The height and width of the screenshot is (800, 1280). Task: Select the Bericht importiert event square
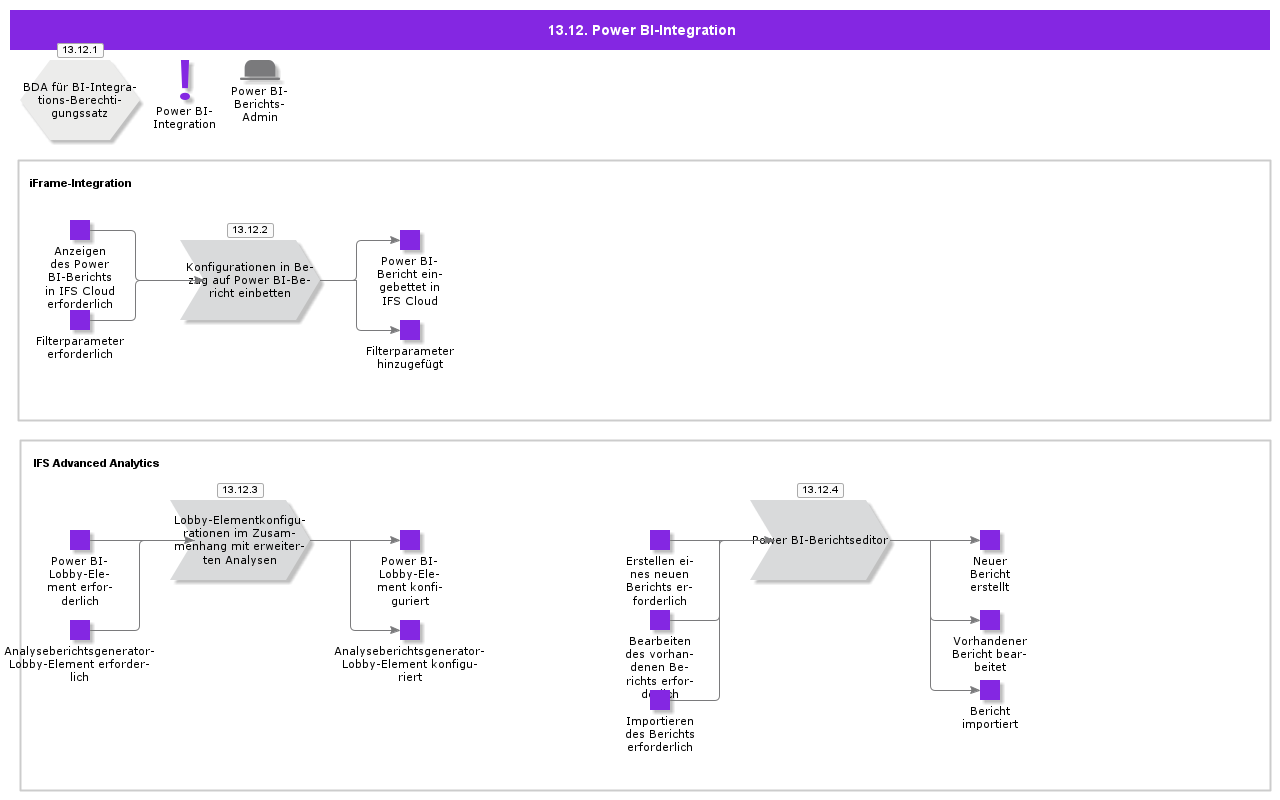click(990, 690)
